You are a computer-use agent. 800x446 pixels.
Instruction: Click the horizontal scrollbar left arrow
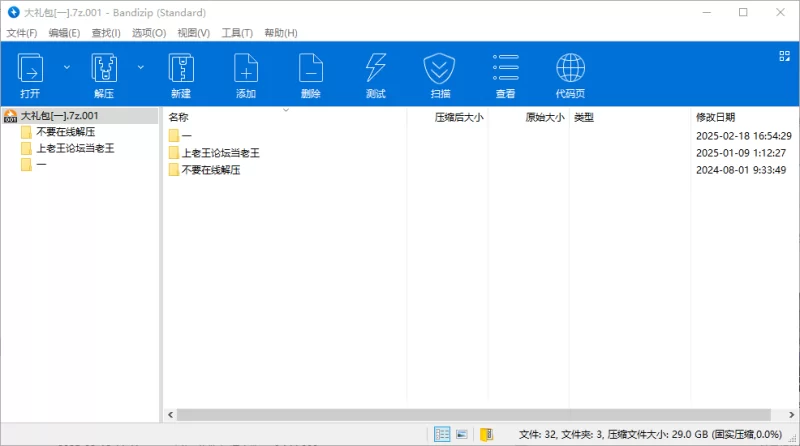(x=170, y=415)
